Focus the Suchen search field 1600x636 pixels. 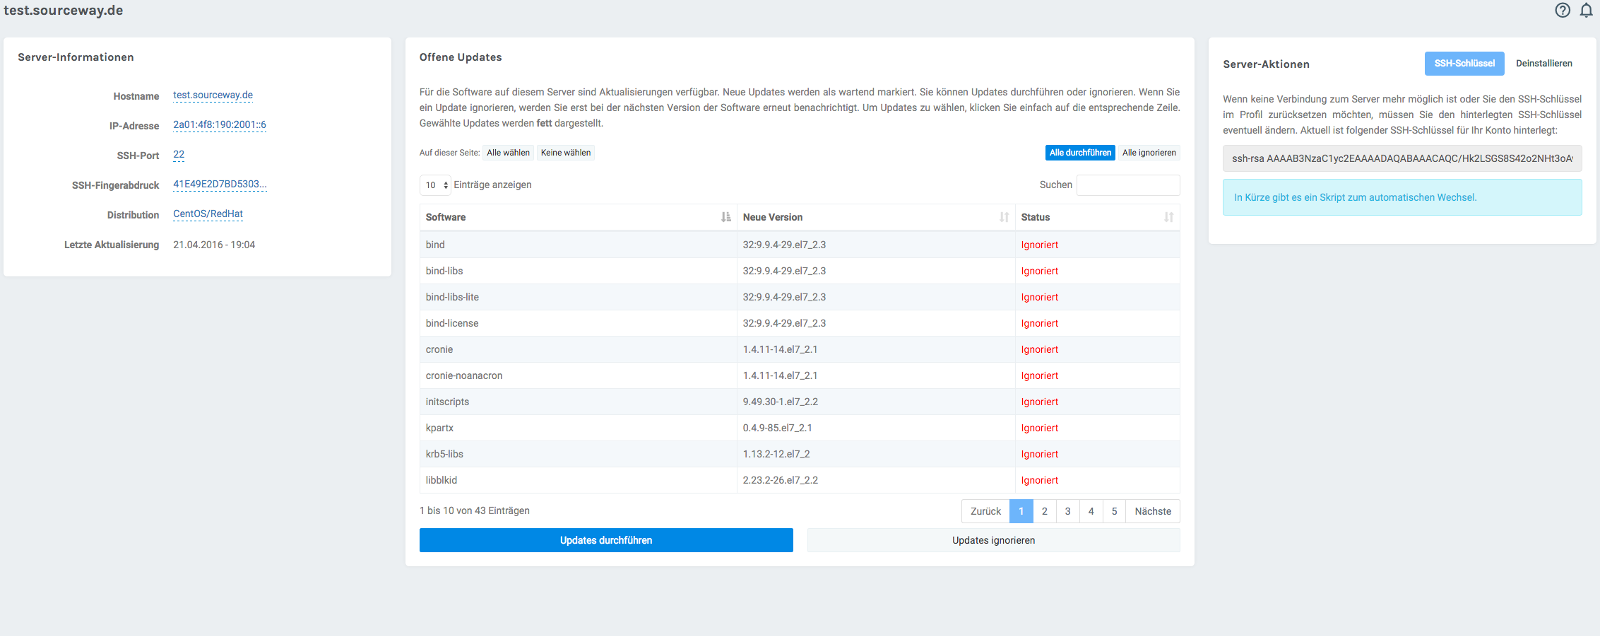pyautogui.click(x=1127, y=185)
